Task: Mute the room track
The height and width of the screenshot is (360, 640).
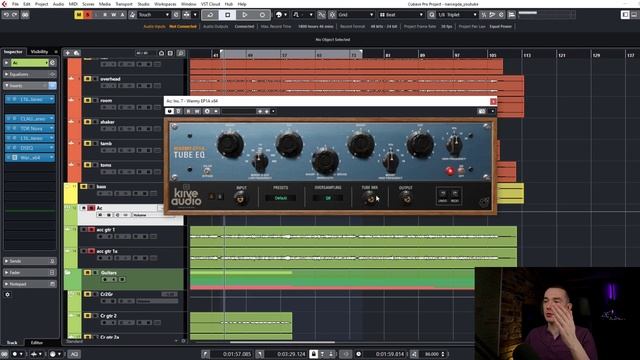Action: (x=87, y=100)
